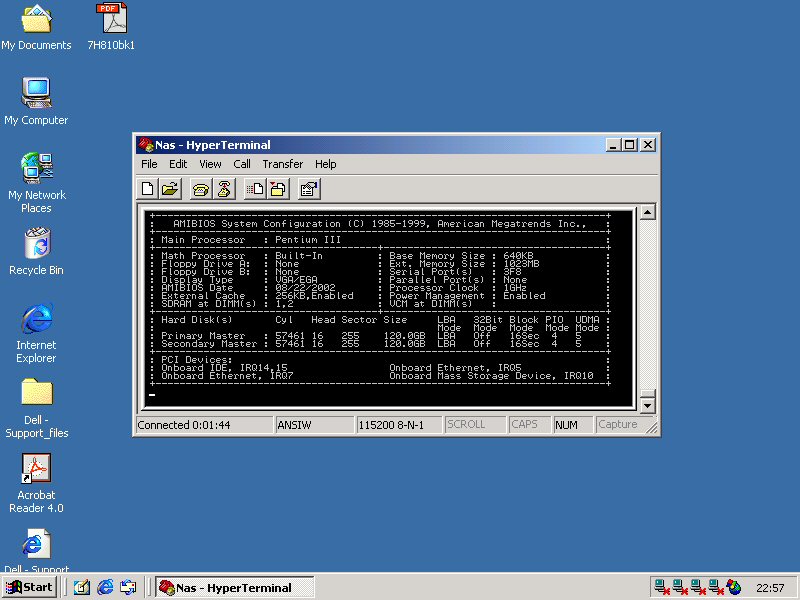Click the Send file toolbar icon

click(255, 189)
